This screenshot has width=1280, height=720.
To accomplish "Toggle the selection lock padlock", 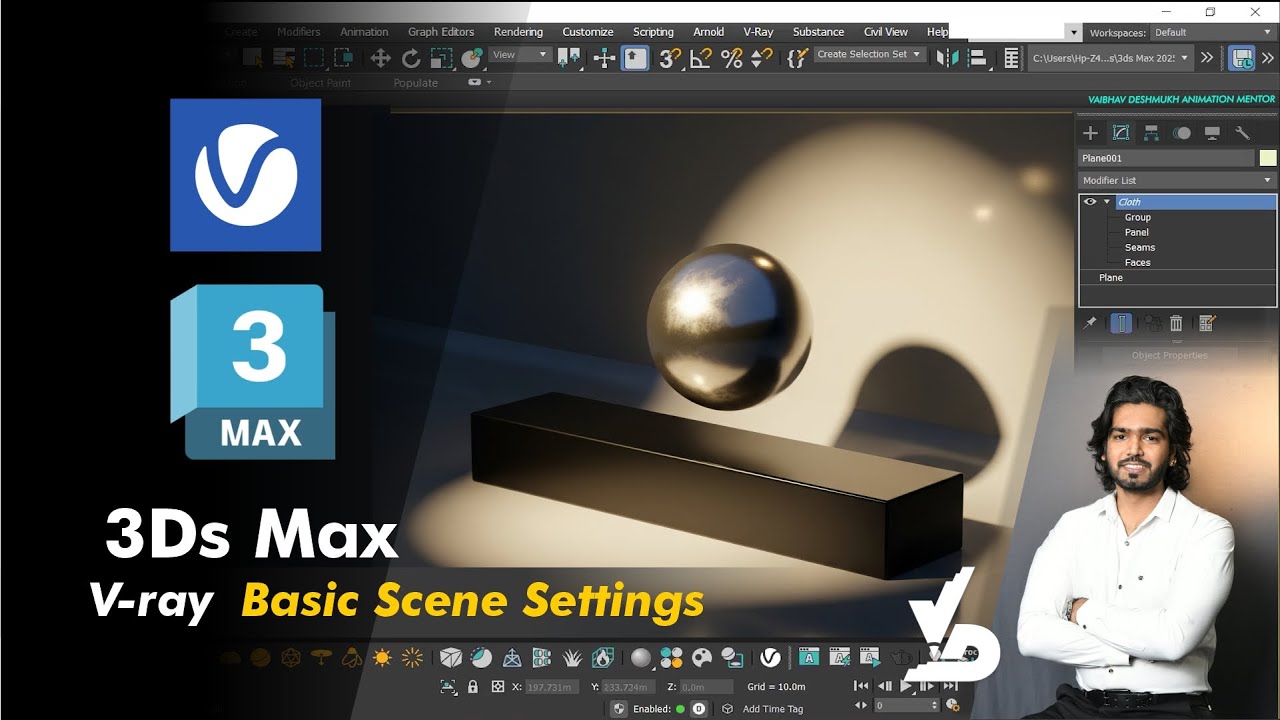I will click(473, 687).
